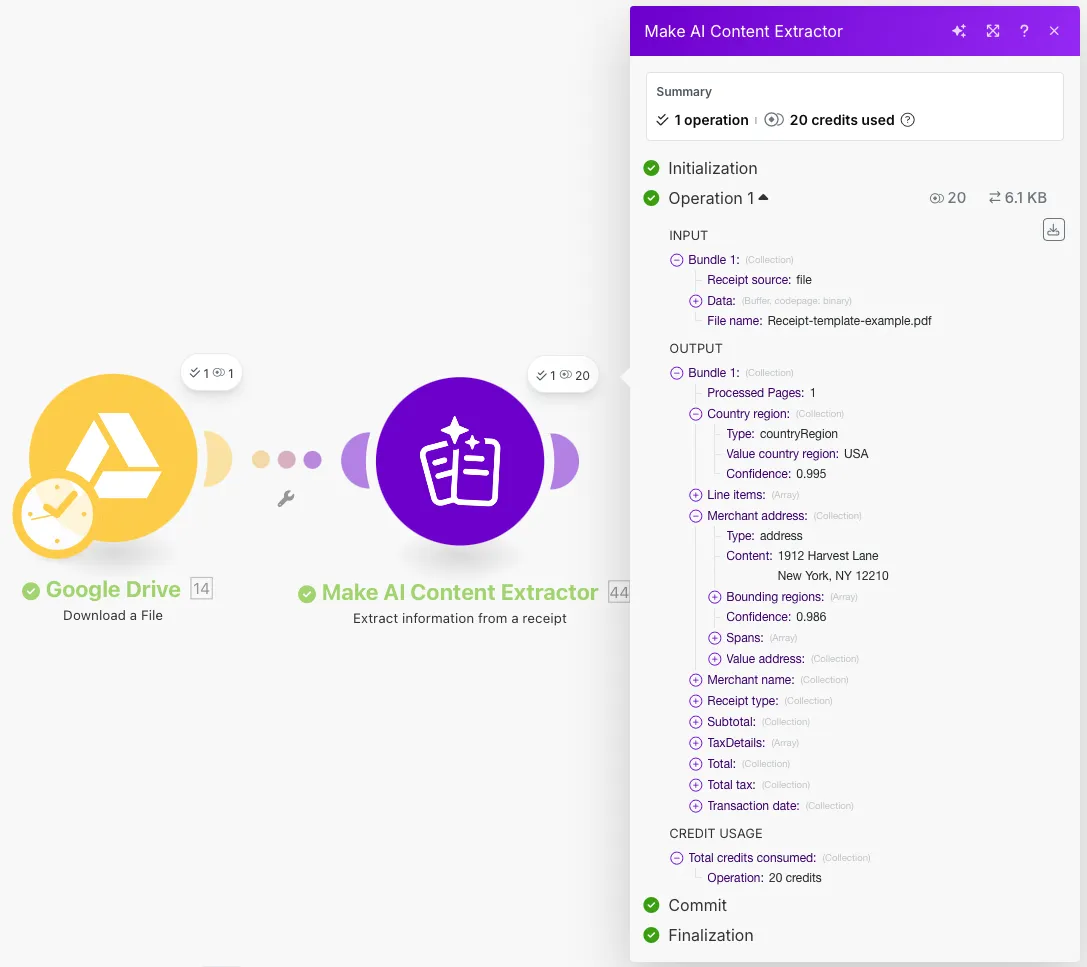The image size is (1087, 967).
Task: Select the Receipt source: file row
Action: [759, 280]
